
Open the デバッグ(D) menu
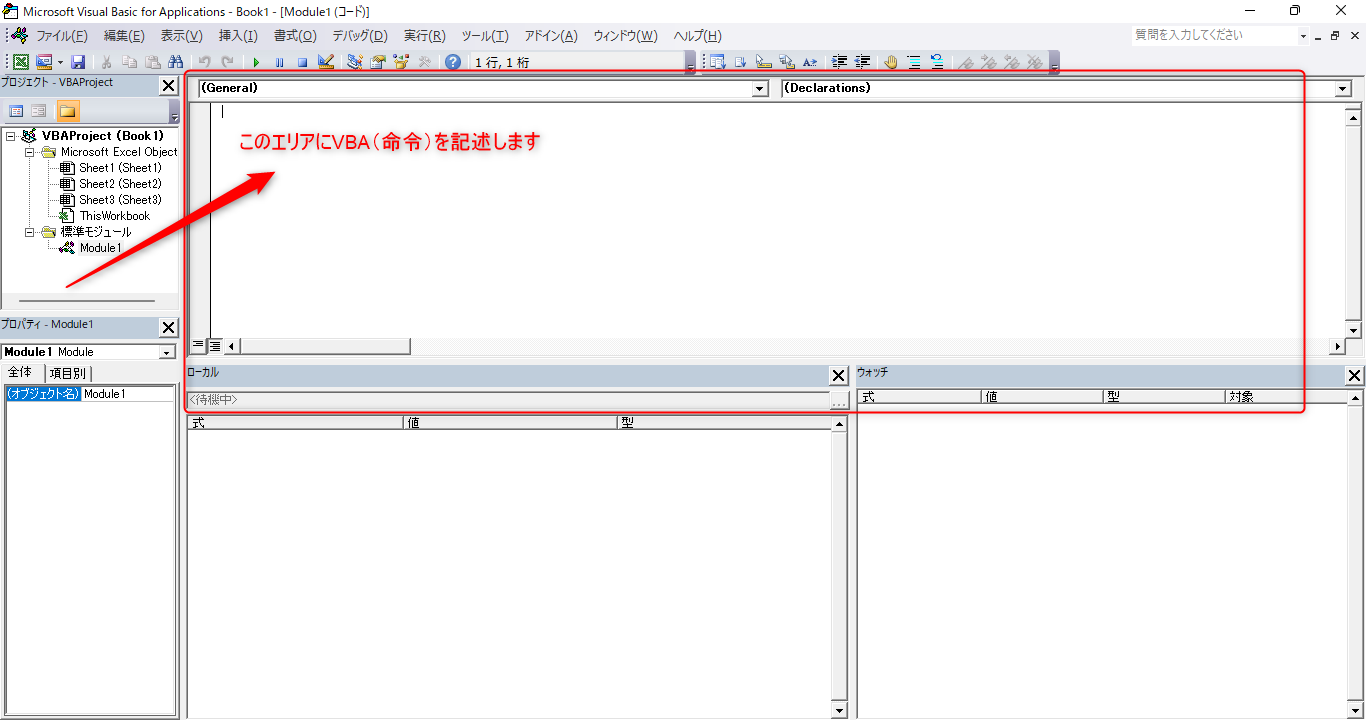point(359,36)
